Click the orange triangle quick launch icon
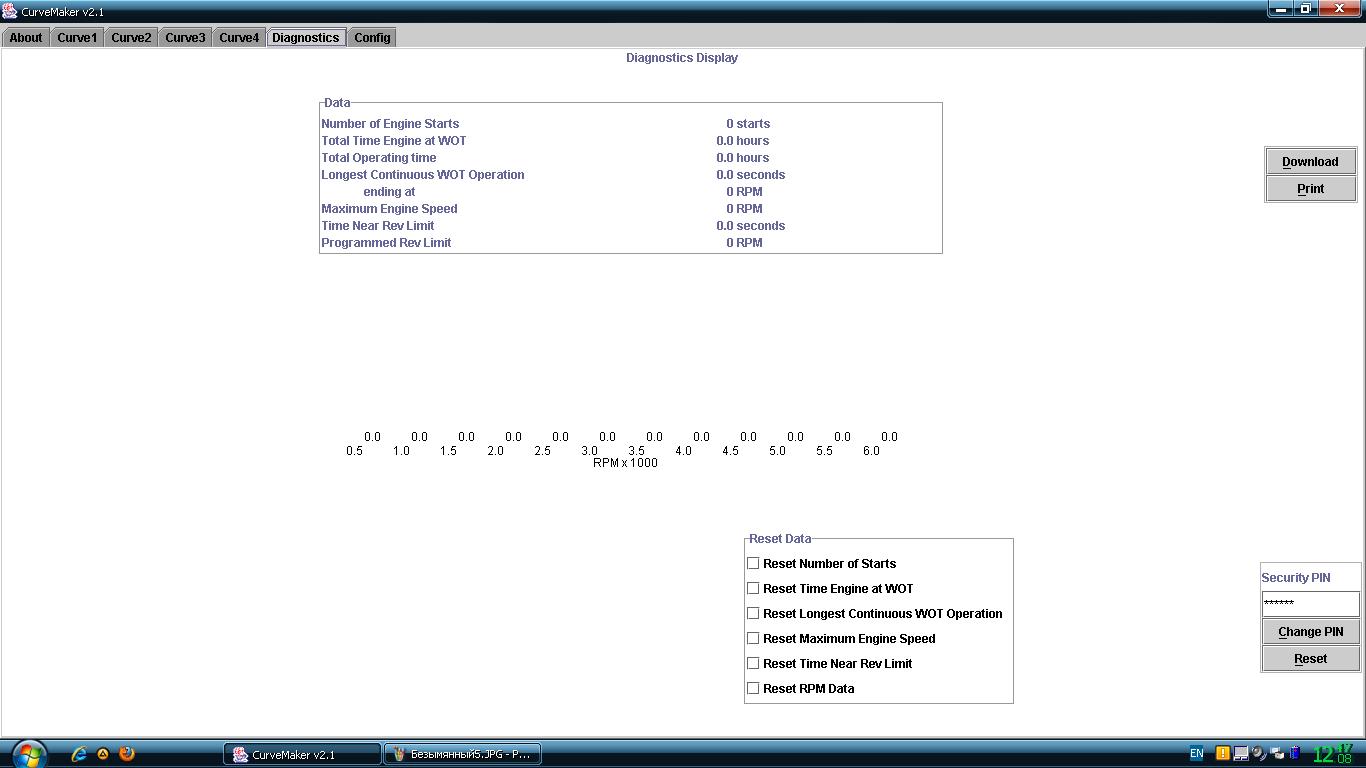1366x768 pixels. point(103,754)
